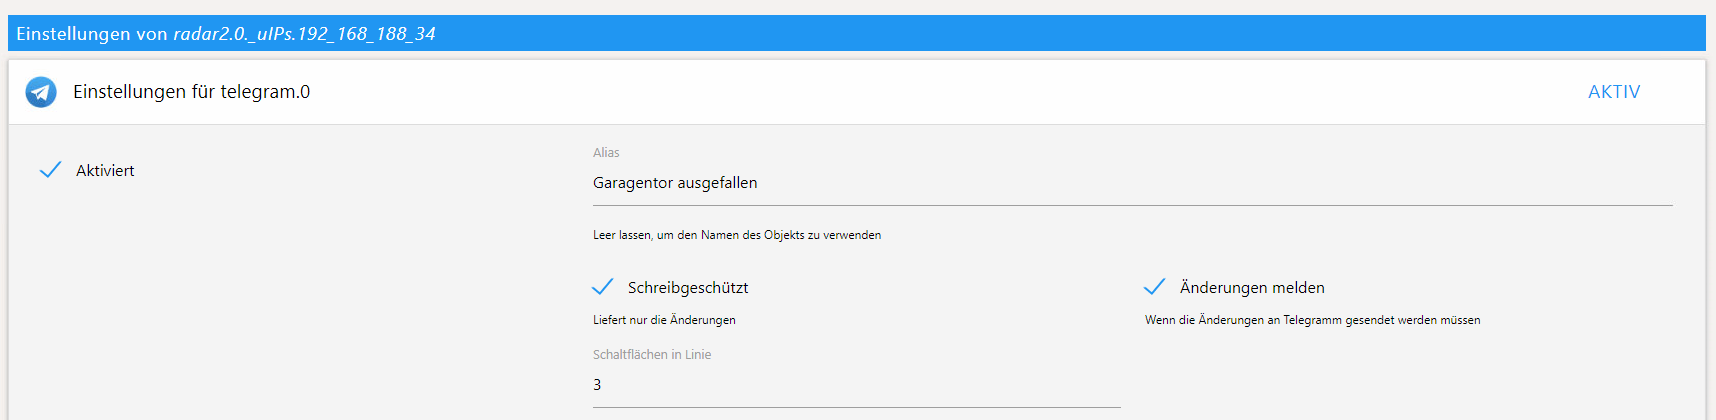Click the checkmark next to Schreibgeschützt
1716x420 pixels.
(x=602, y=287)
